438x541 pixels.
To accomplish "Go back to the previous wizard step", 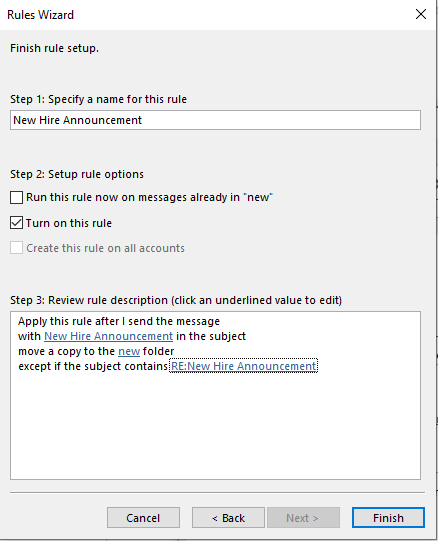I will pyautogui.click(x=228, y=518).
